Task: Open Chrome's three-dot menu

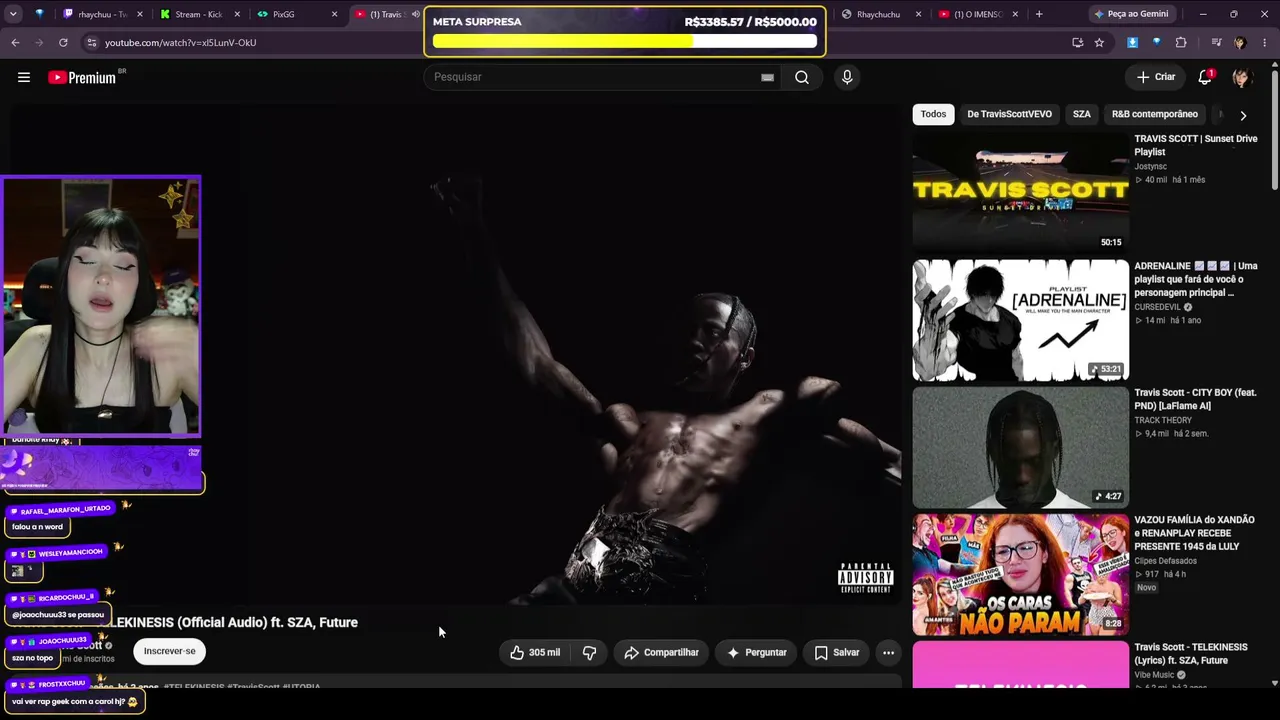Action: tap(1265, 42)
